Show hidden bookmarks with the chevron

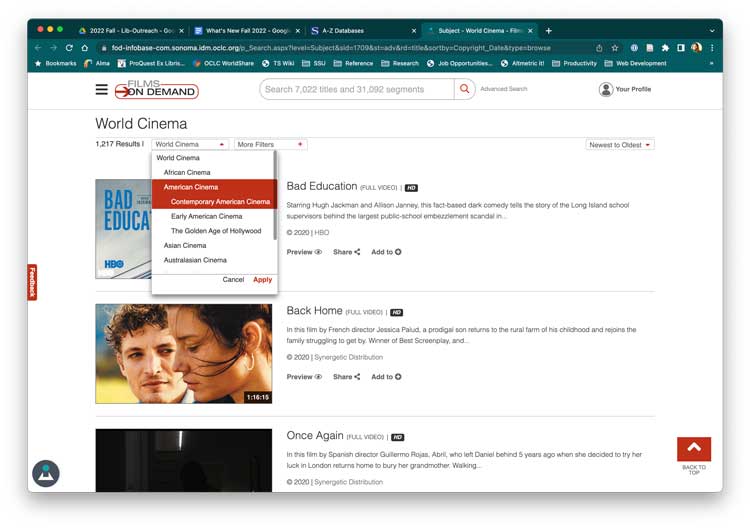(x=712, y=63)
